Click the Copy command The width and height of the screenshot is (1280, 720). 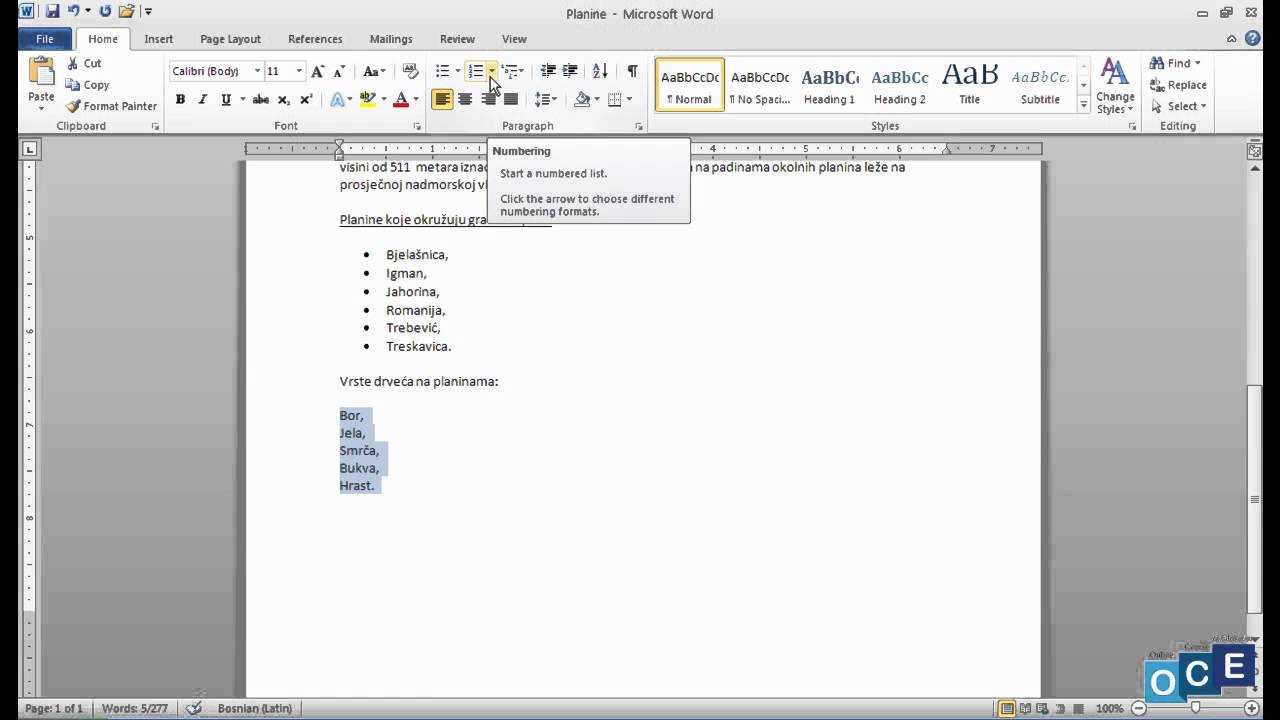[88, 85]
